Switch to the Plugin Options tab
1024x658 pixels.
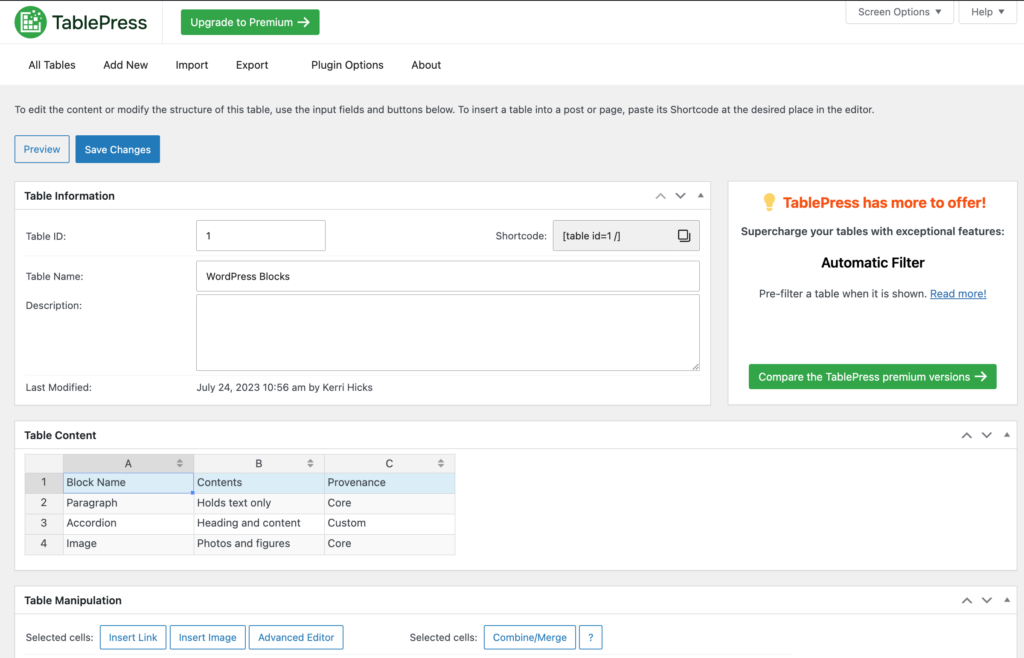click(347, 64)
